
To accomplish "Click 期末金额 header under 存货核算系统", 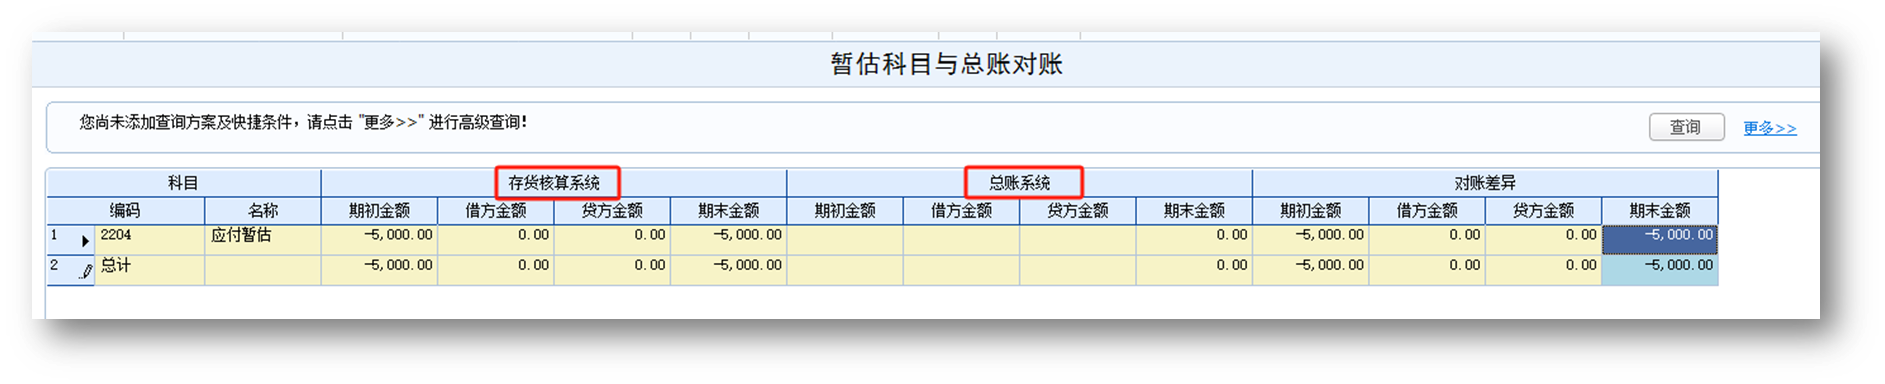I will pos(729,211).
